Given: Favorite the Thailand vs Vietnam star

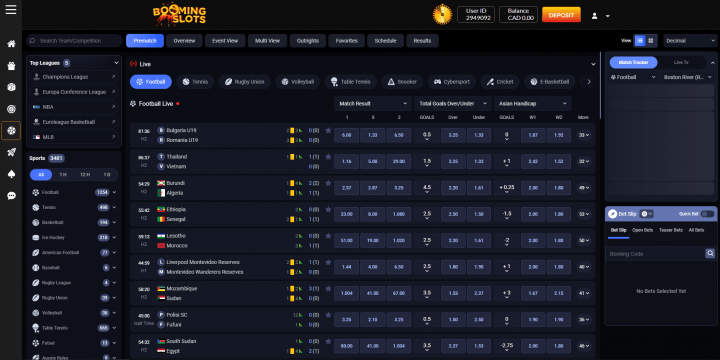Looking at the screenshot, I should click(328, 157).
